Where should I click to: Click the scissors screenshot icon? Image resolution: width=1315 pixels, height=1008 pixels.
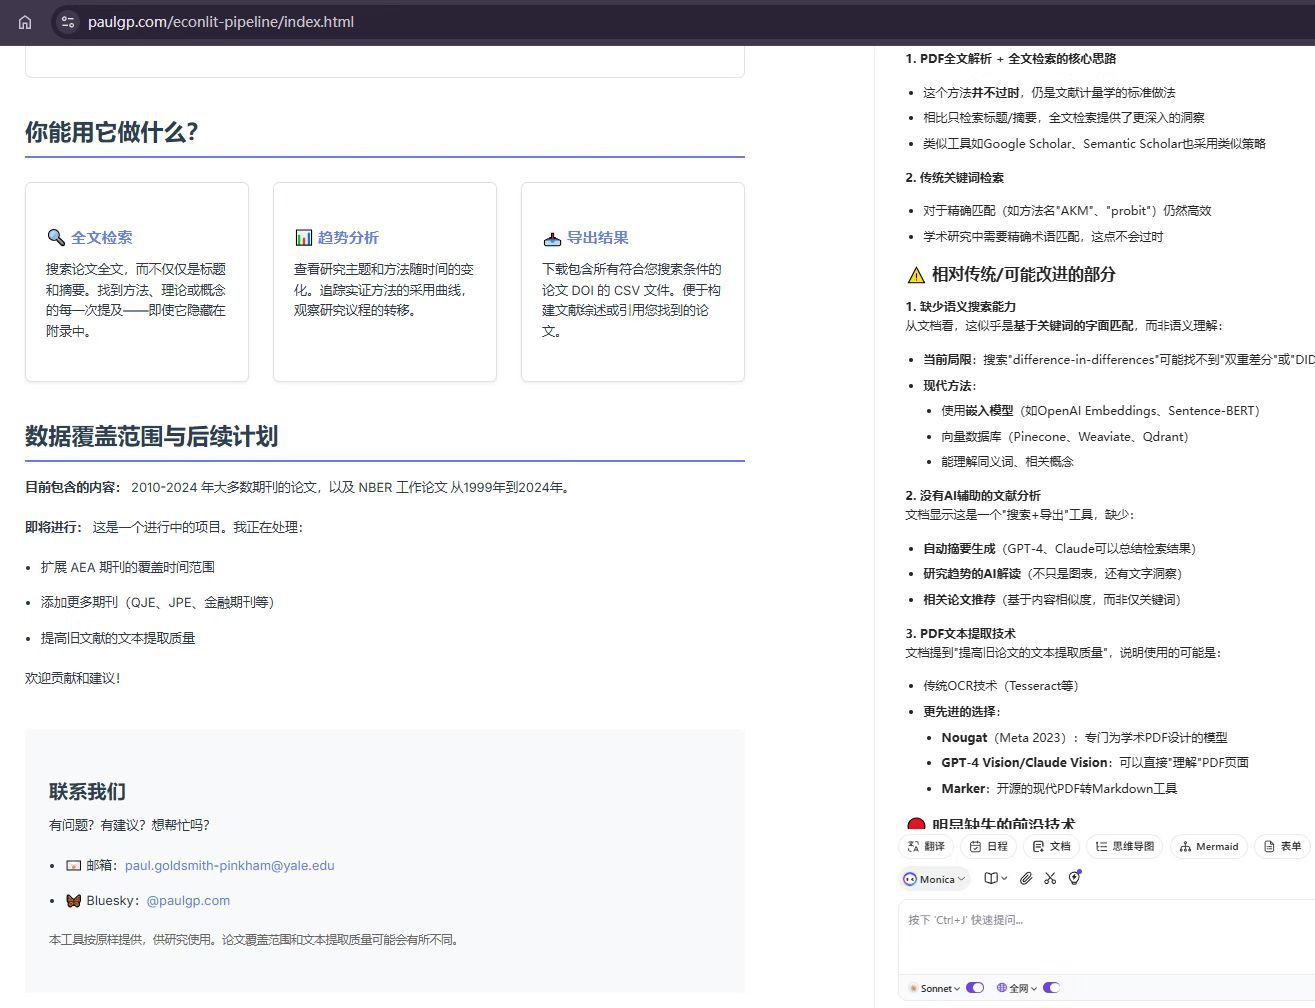click(x=1050, y=878)
